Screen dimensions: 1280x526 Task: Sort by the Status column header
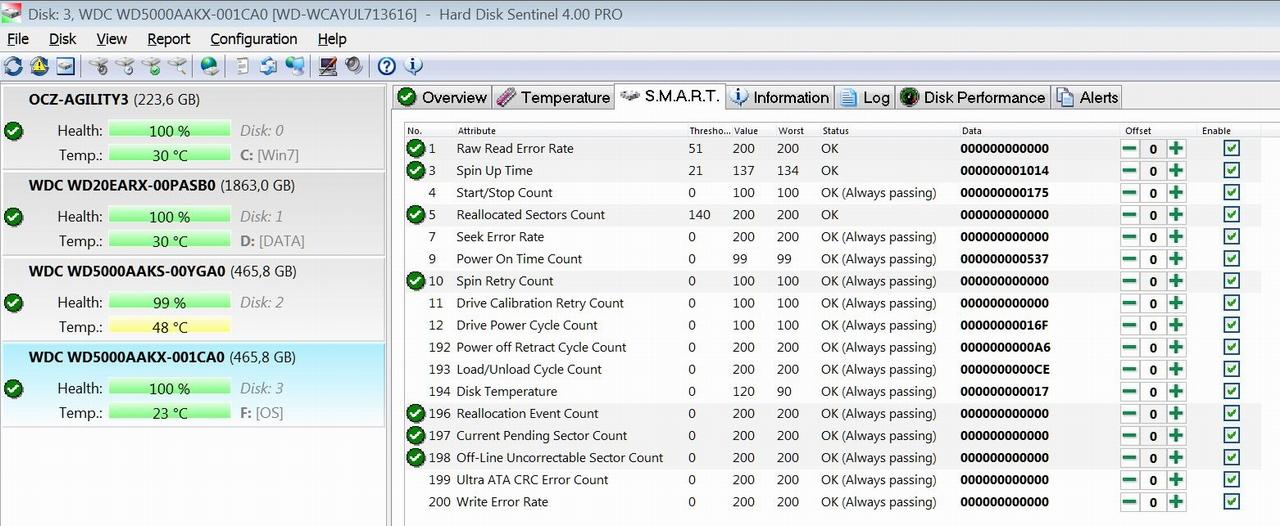(835, 131)
